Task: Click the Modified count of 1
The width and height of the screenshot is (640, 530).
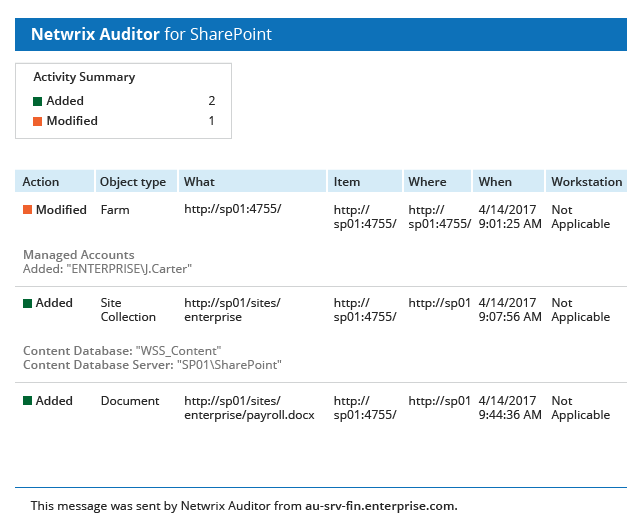Action: (211, 121)
